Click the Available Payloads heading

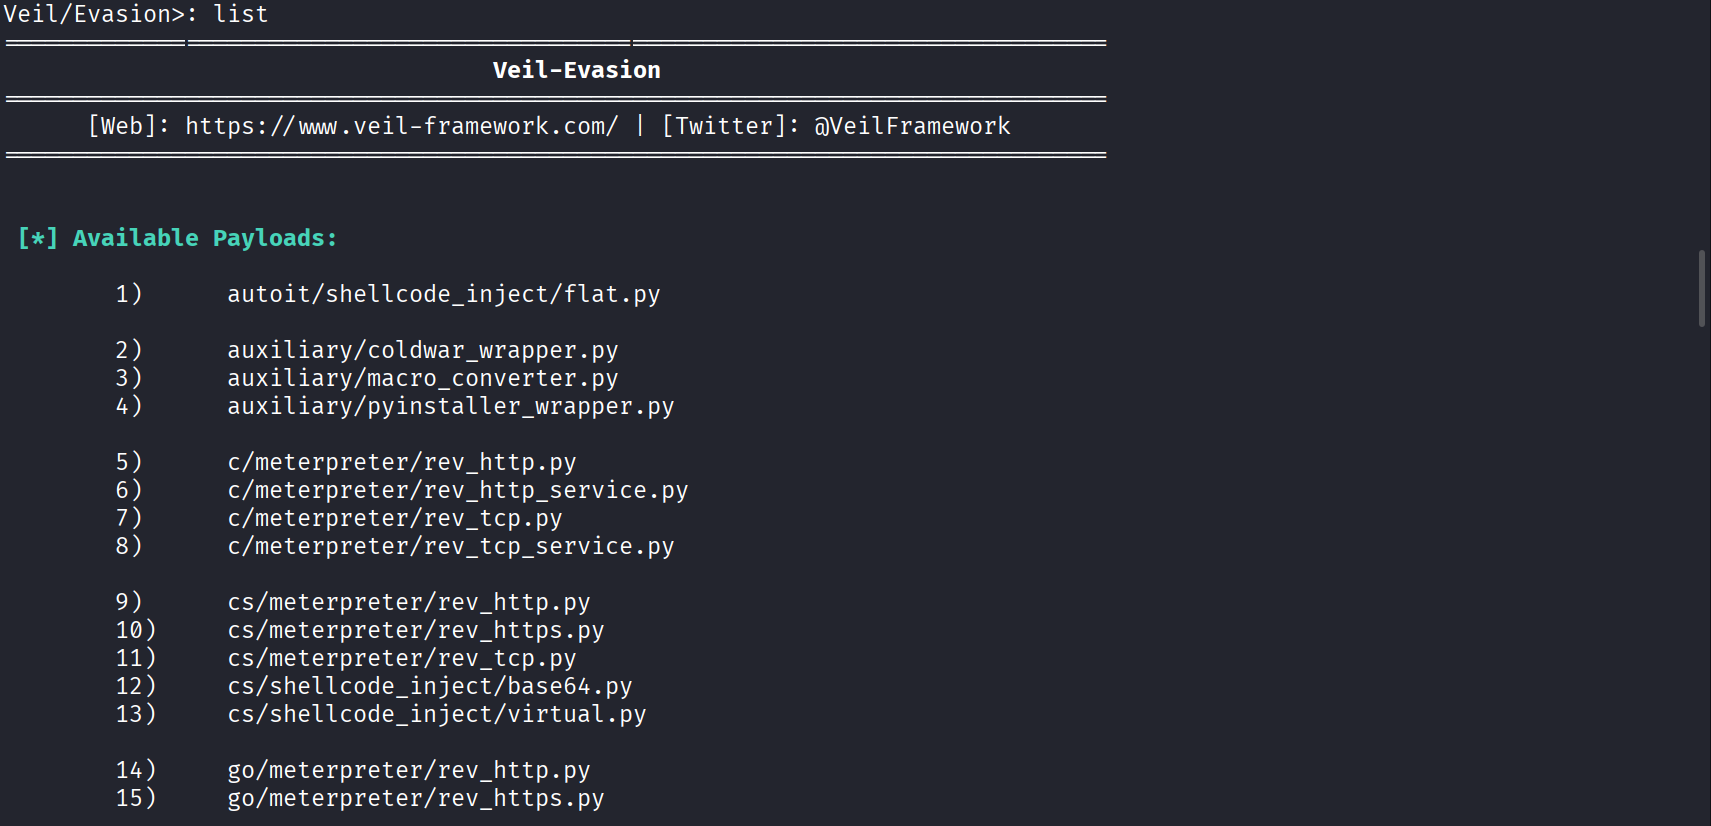(177, 238)
